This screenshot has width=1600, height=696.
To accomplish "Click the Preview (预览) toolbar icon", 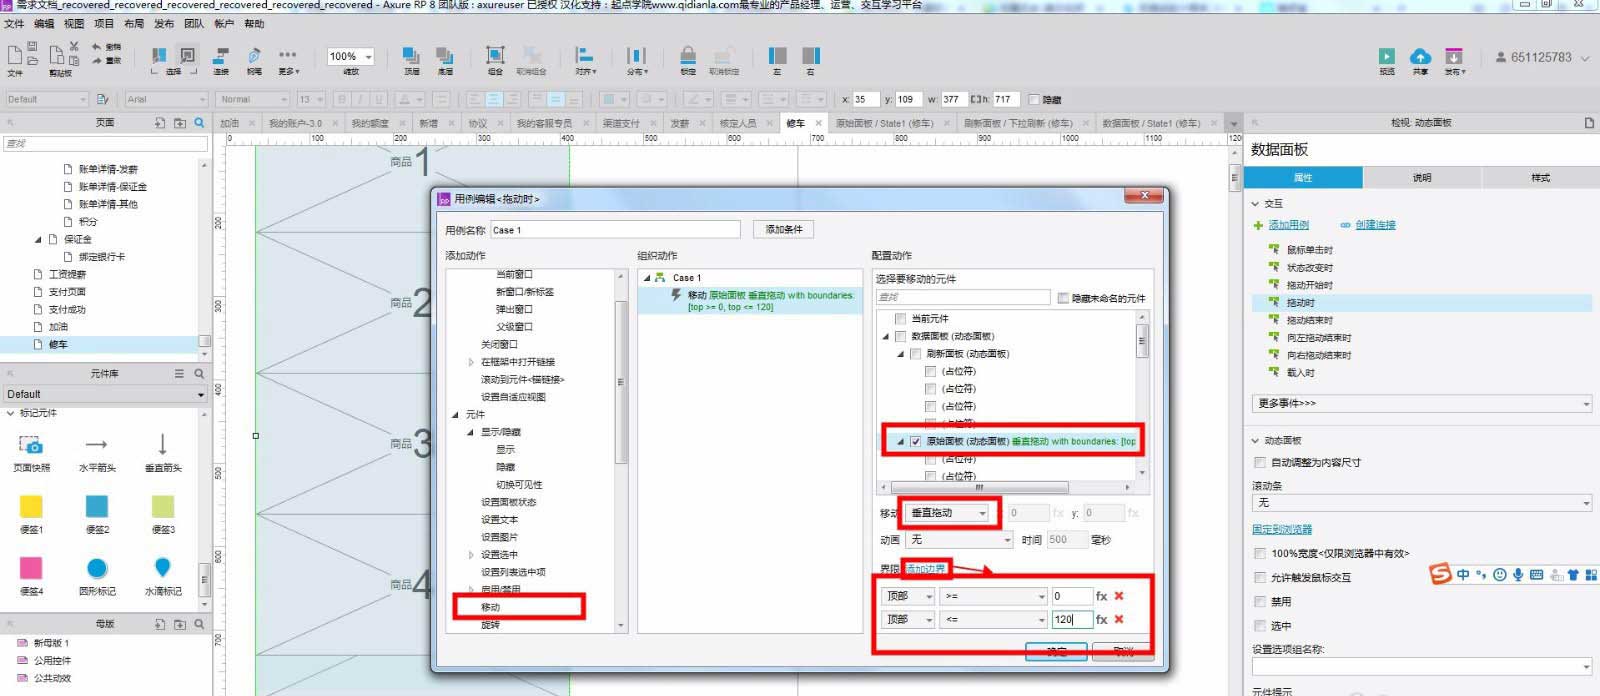I will click(x=1386, y=57).
